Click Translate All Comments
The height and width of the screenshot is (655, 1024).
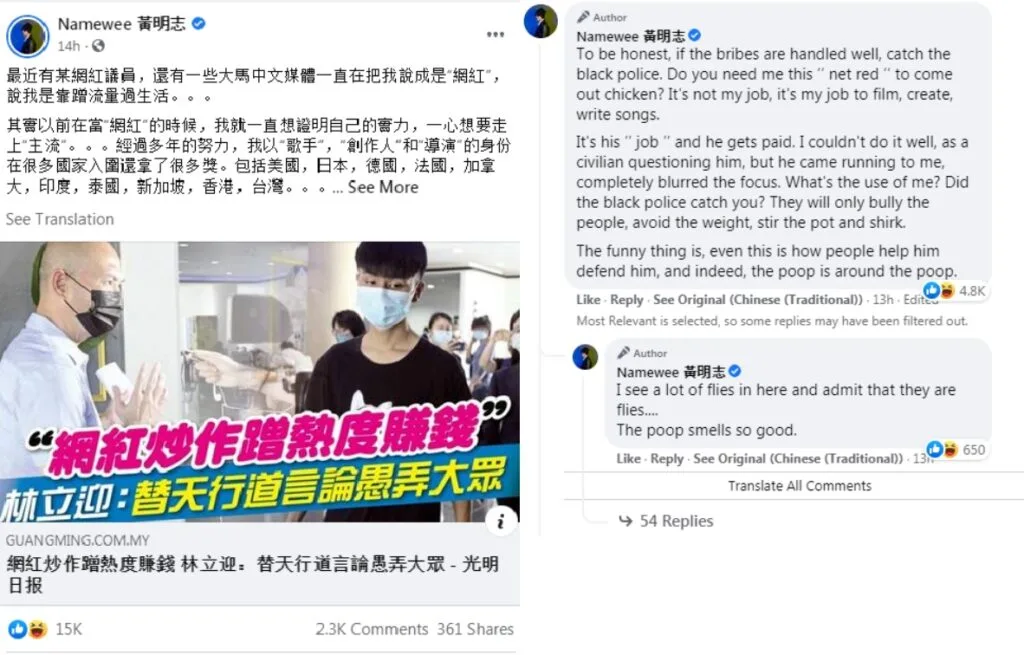tap(799, 486)
